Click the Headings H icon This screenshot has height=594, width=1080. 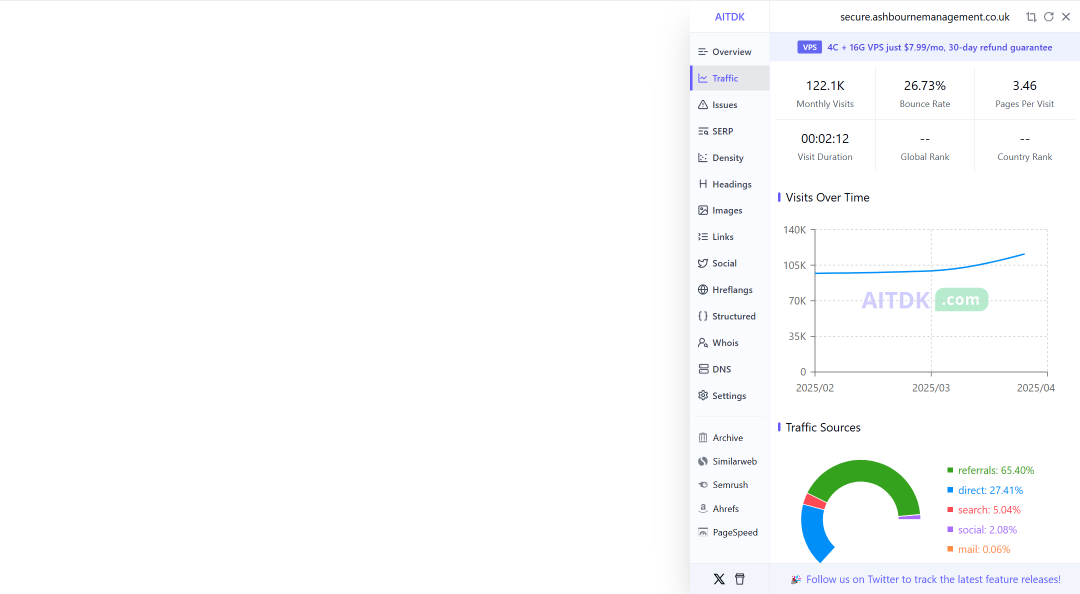(703, 184)
